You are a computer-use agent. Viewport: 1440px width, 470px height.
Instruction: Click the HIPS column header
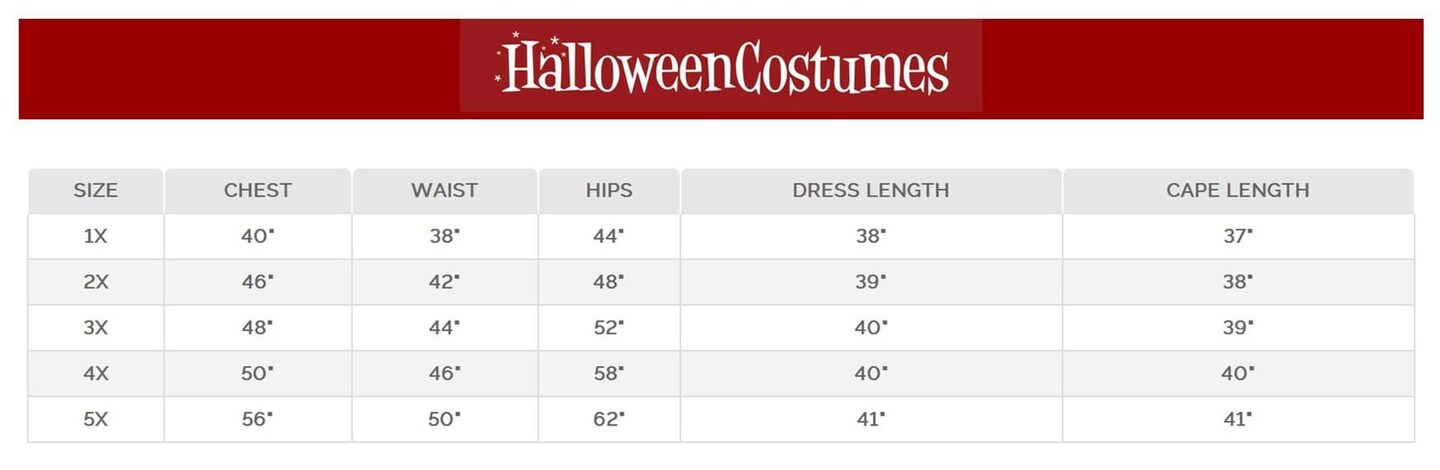tap(609, 190)
